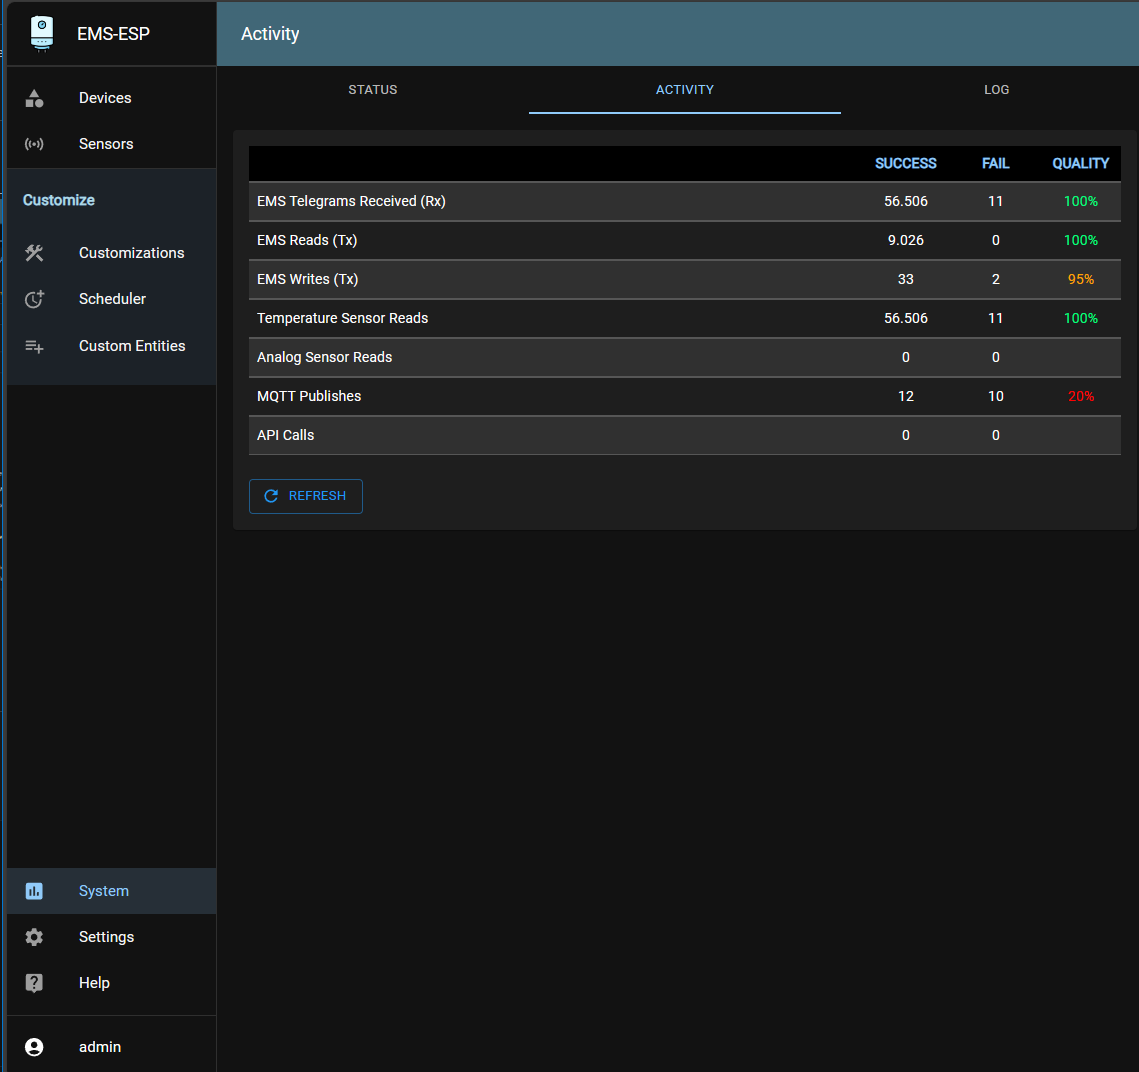Click the Help question mark icon
1139x1072 pixels.
tap(34, 983)
